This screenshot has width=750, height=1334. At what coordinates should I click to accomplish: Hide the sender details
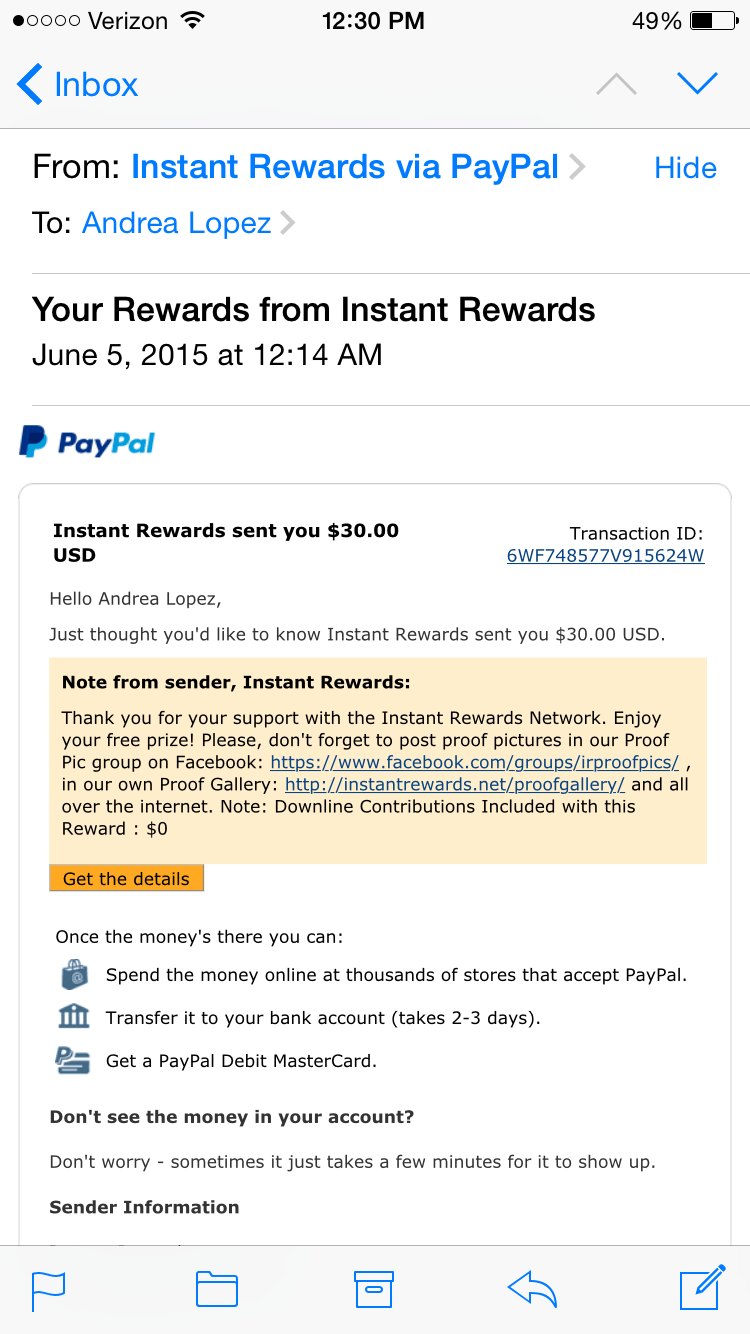(x=685, y=168)
